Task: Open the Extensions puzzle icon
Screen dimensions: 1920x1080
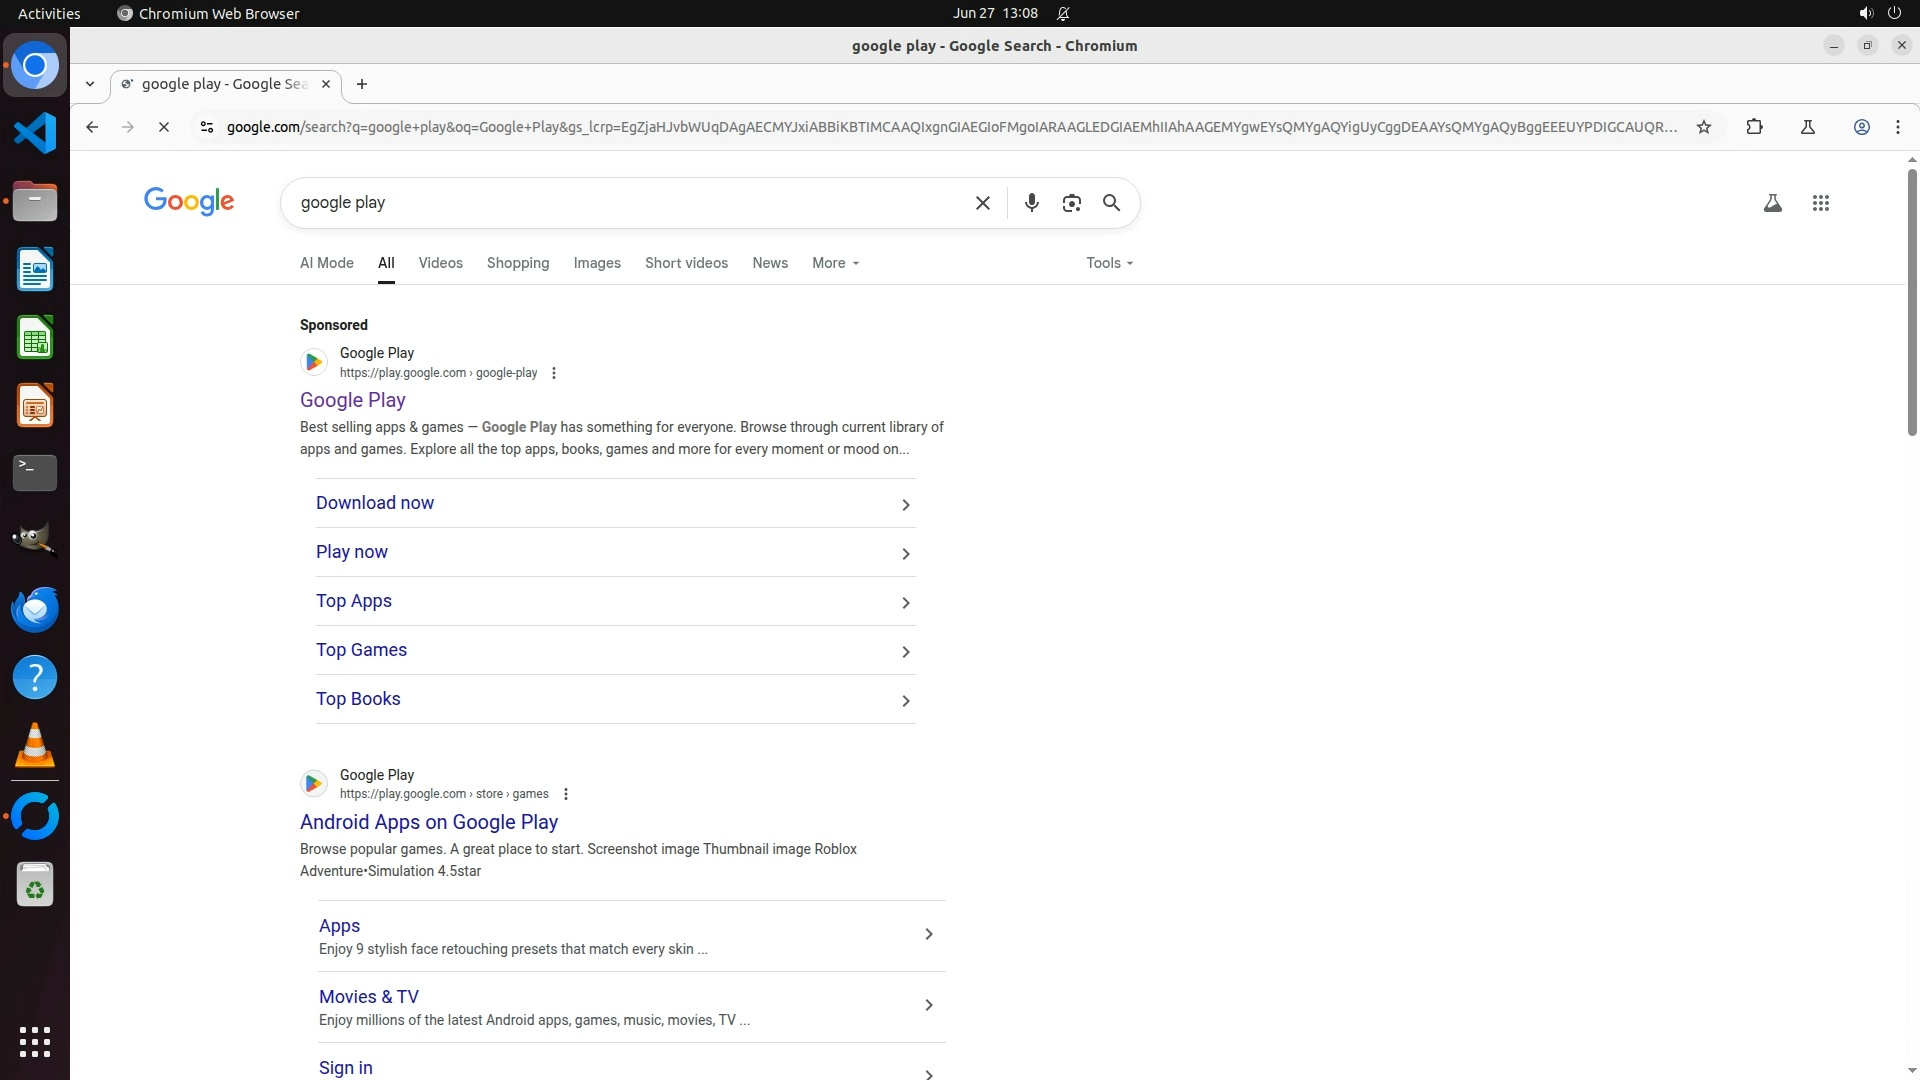Action: [1754, 127]
